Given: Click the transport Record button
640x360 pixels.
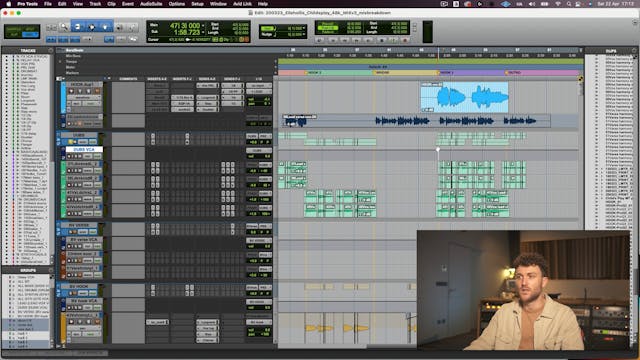Looking at the screenshot, I should [405, 40].
